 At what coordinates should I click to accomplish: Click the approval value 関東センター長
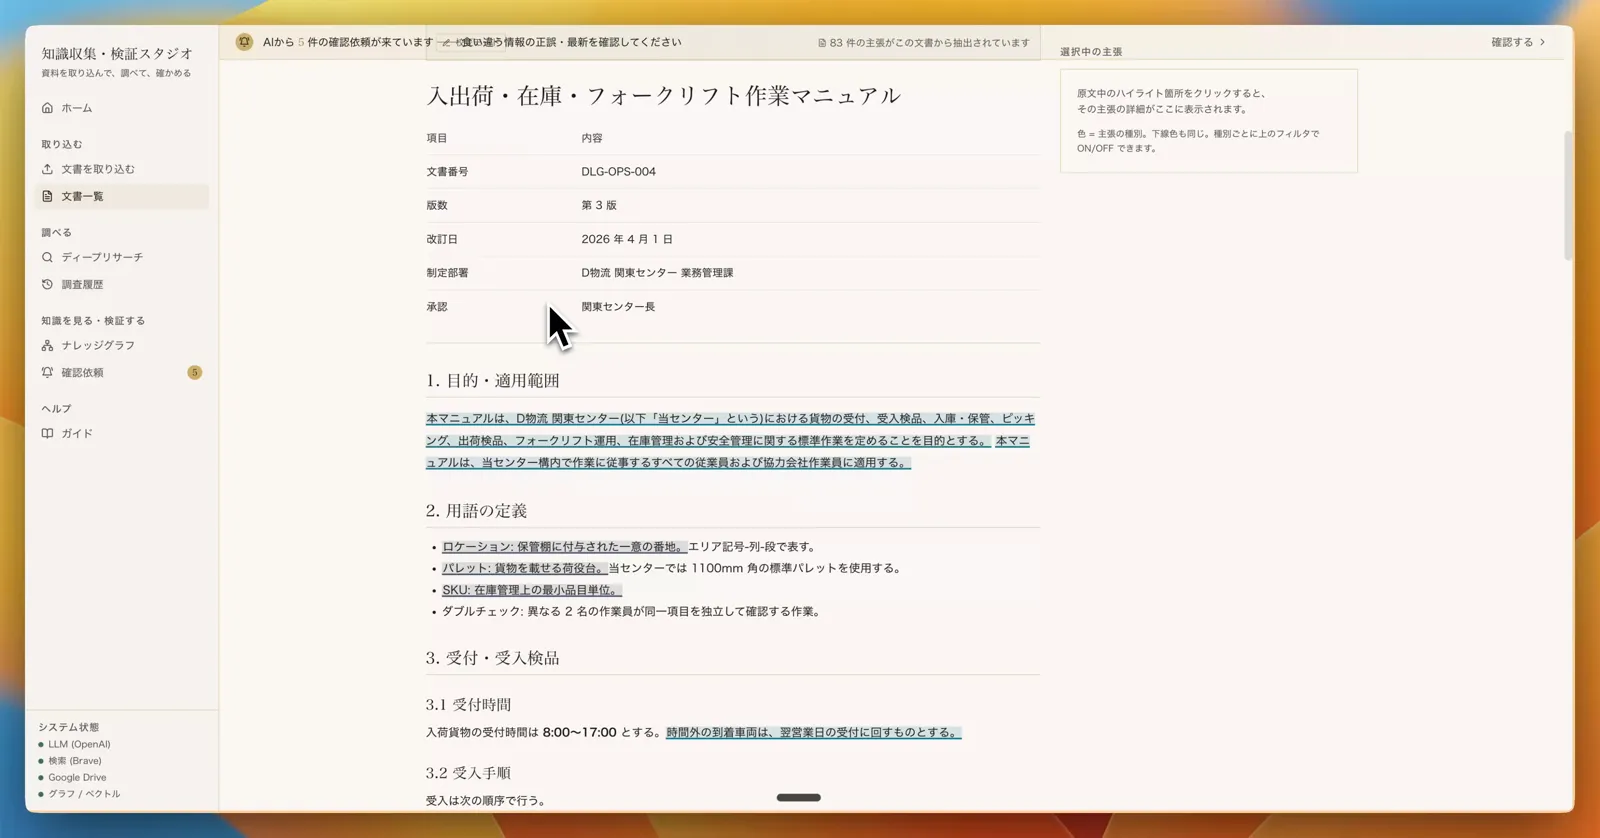point(618,307)
